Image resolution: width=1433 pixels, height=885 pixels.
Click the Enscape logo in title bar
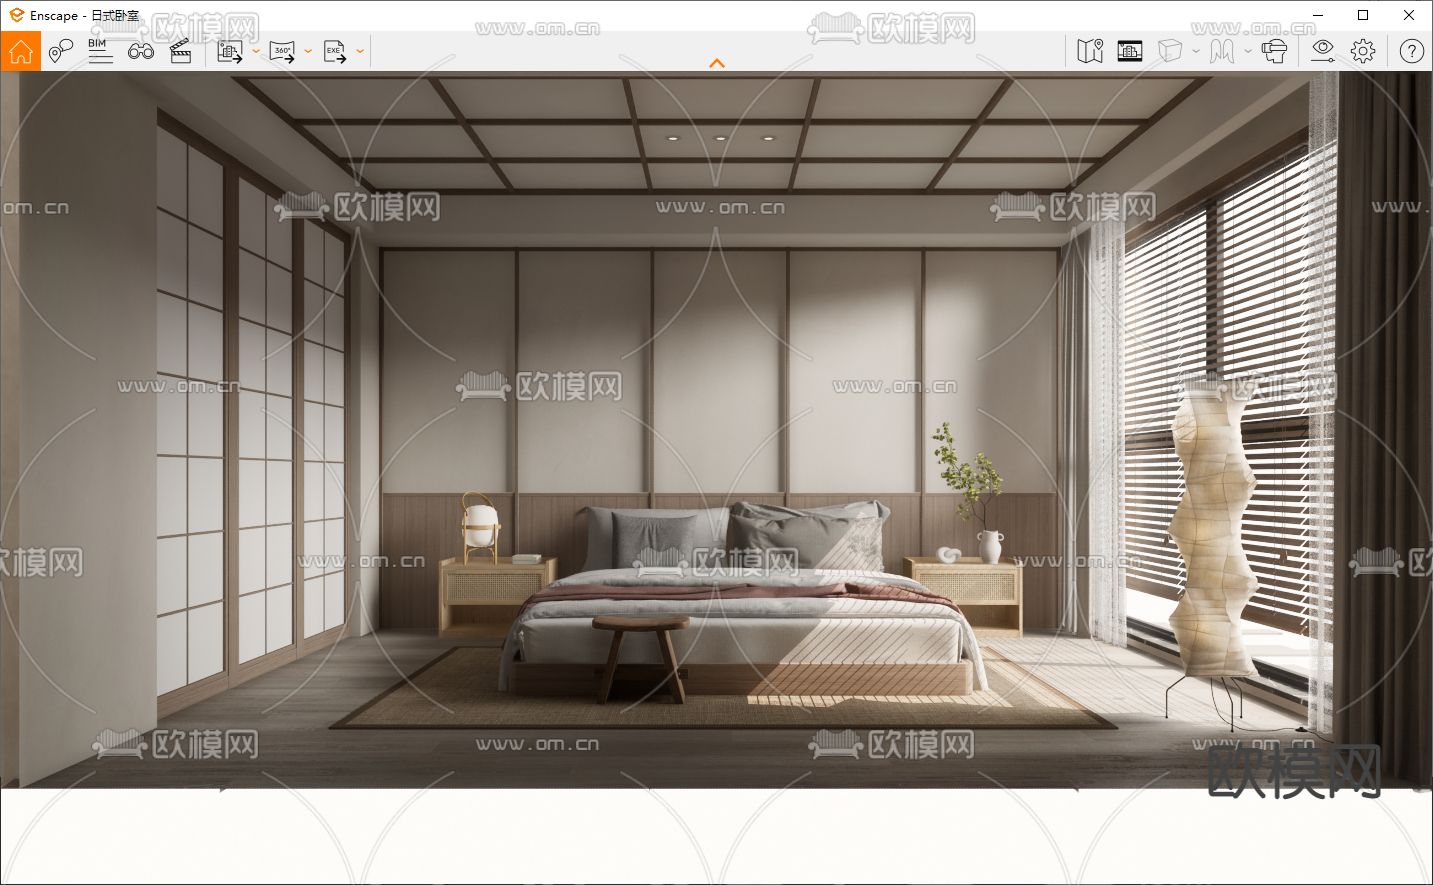(x=16, y=15)
